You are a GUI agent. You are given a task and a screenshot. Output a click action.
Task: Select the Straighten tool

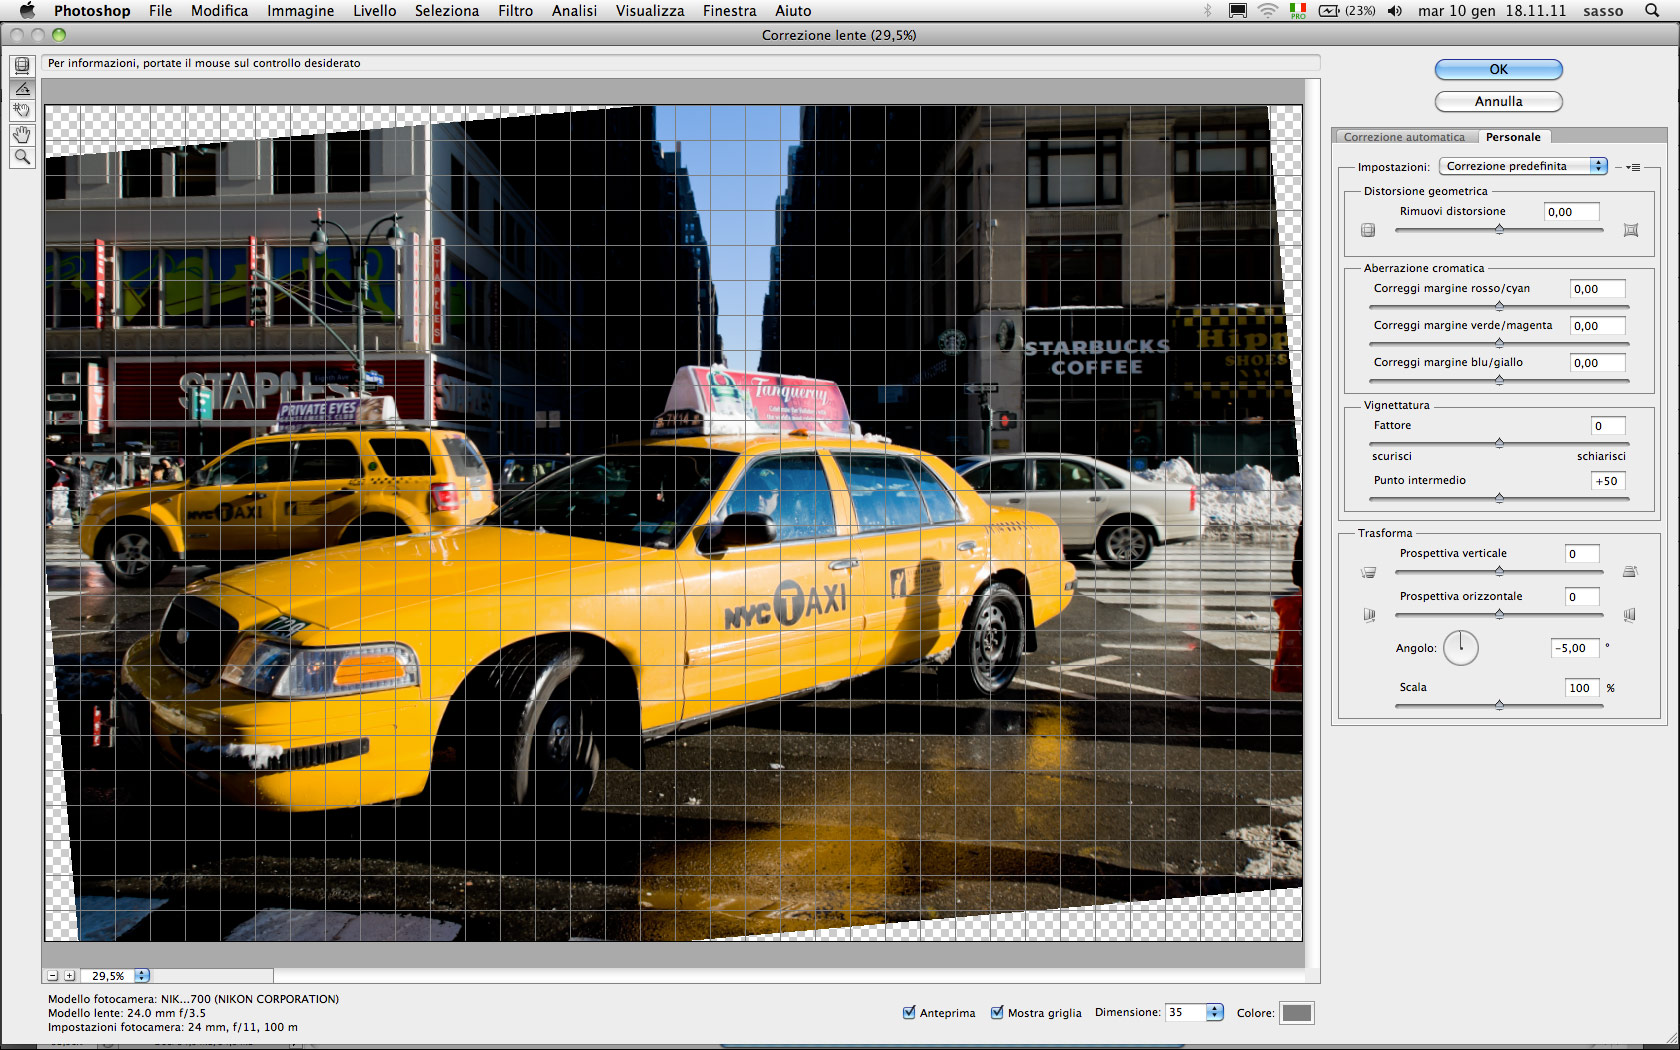pos(22,88)
